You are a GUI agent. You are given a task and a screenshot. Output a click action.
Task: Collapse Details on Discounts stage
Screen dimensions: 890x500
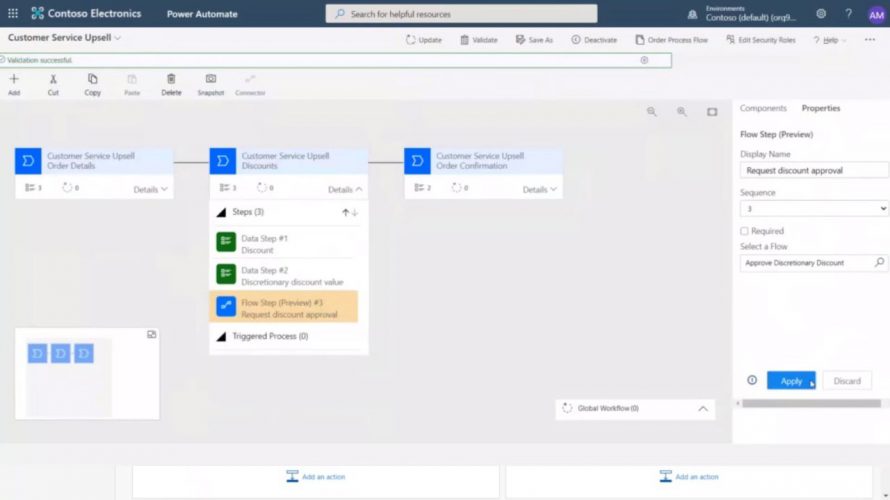click(345, 190)
